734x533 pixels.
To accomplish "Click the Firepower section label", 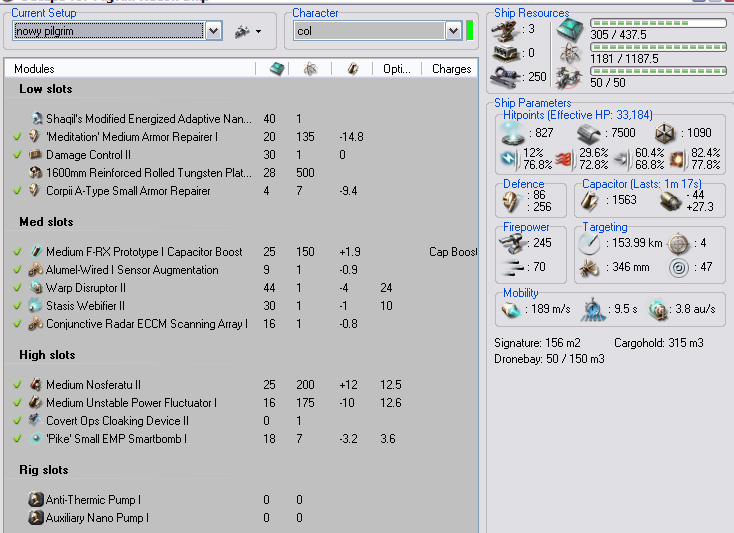I will [526, 227].
